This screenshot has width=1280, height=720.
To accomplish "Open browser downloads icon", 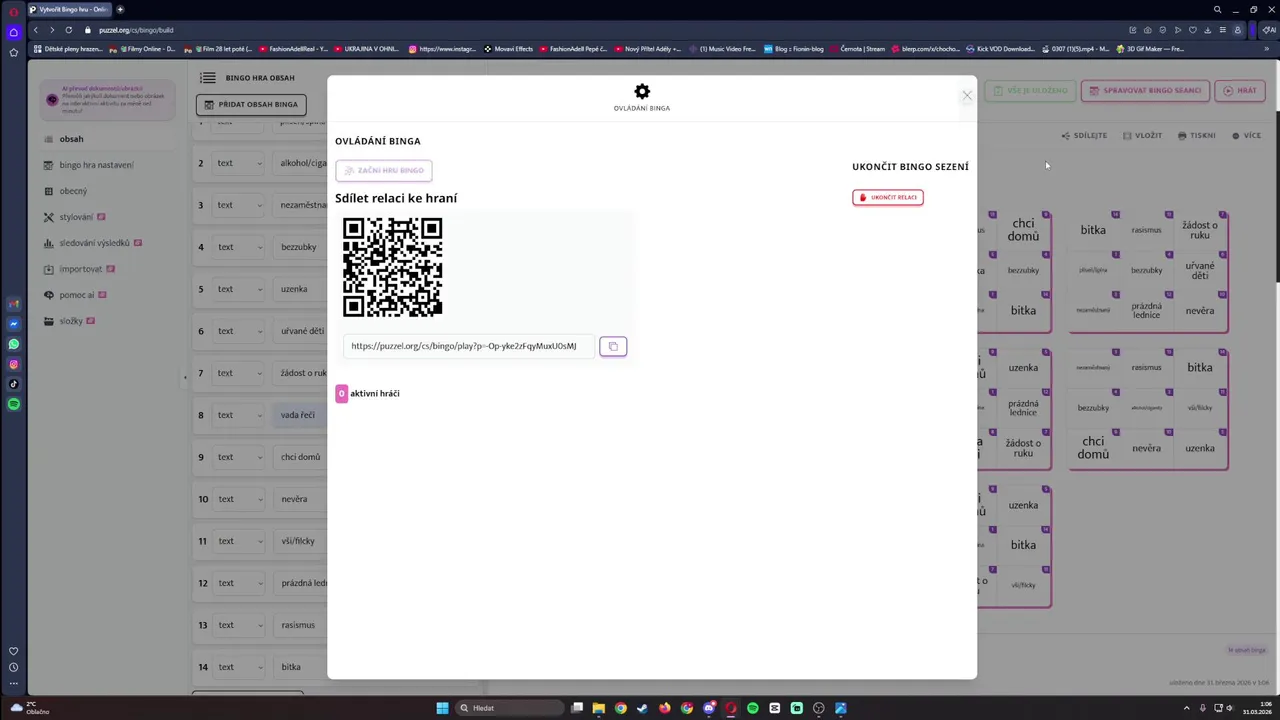I will [1207, 30].
